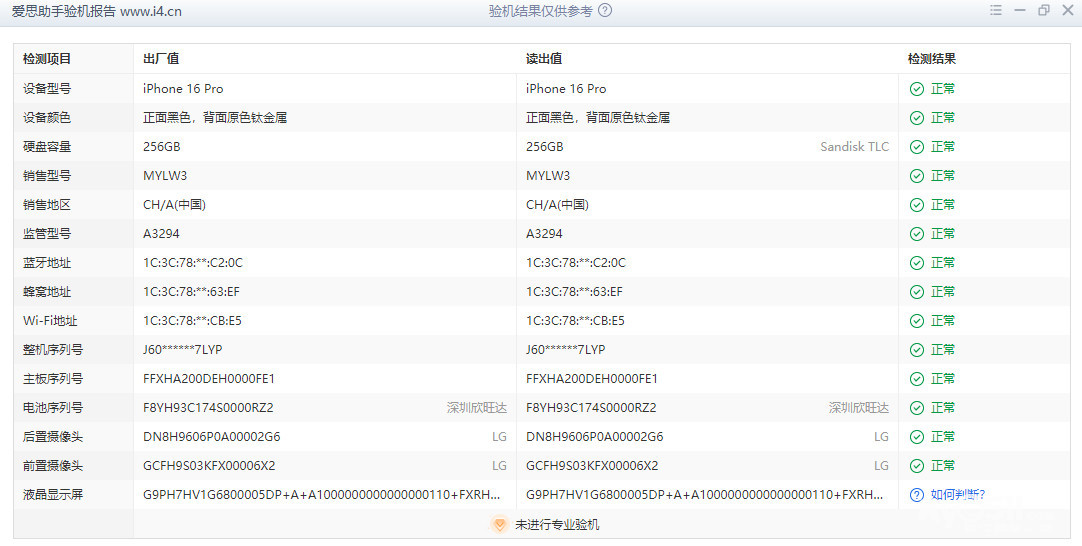Click the question icon beside 如何判断?
Image resolution: width=1082 pixels, height=546 pixels.
tap(916, 494)
